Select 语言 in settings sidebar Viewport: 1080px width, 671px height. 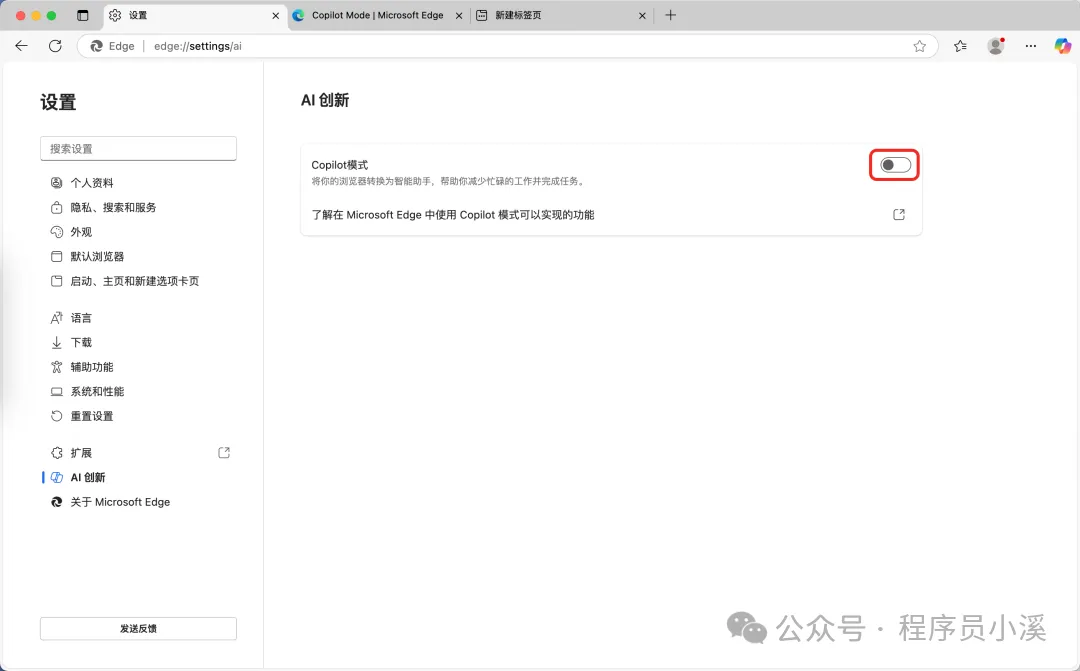(x=81, y=318)
